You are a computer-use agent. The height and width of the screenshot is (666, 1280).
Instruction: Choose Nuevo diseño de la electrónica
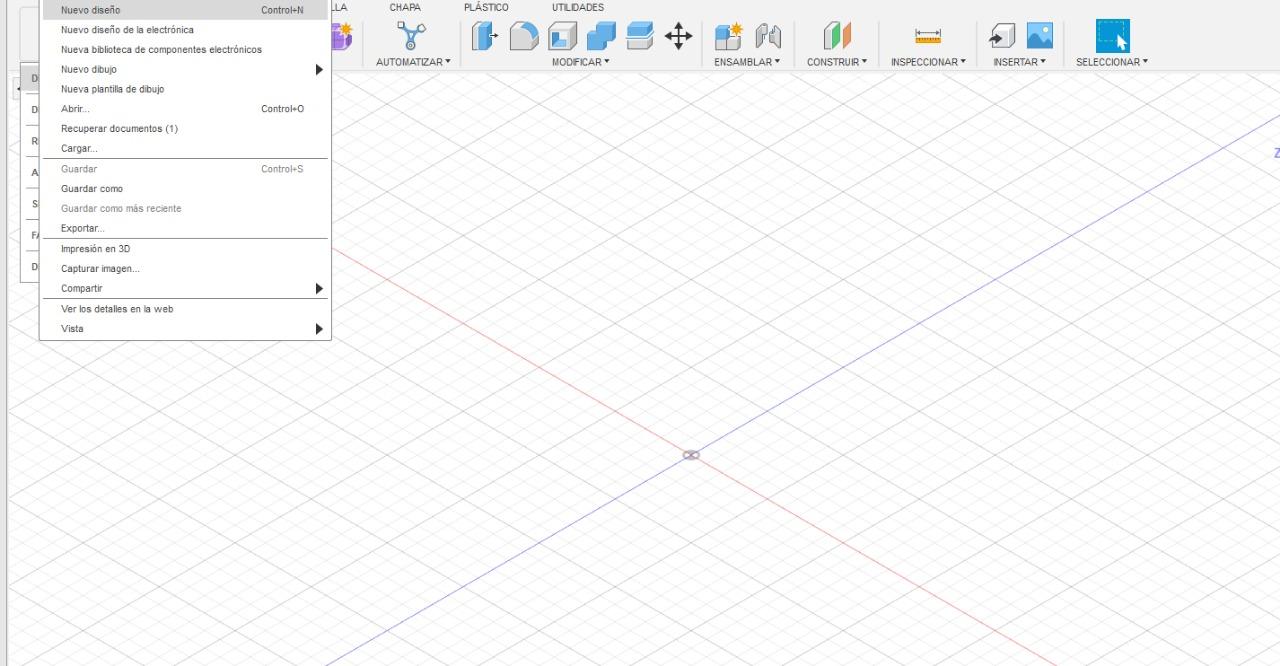(185, 30)
